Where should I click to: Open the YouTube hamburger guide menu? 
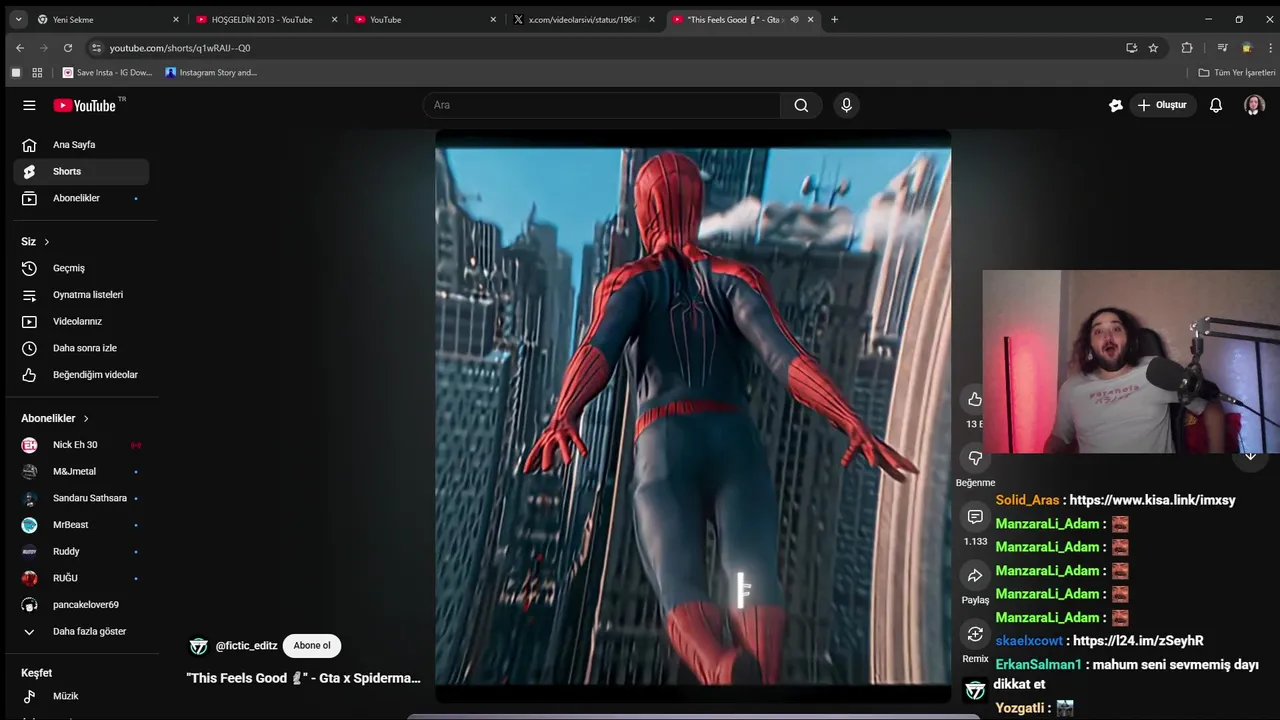(x=29, y=105)
